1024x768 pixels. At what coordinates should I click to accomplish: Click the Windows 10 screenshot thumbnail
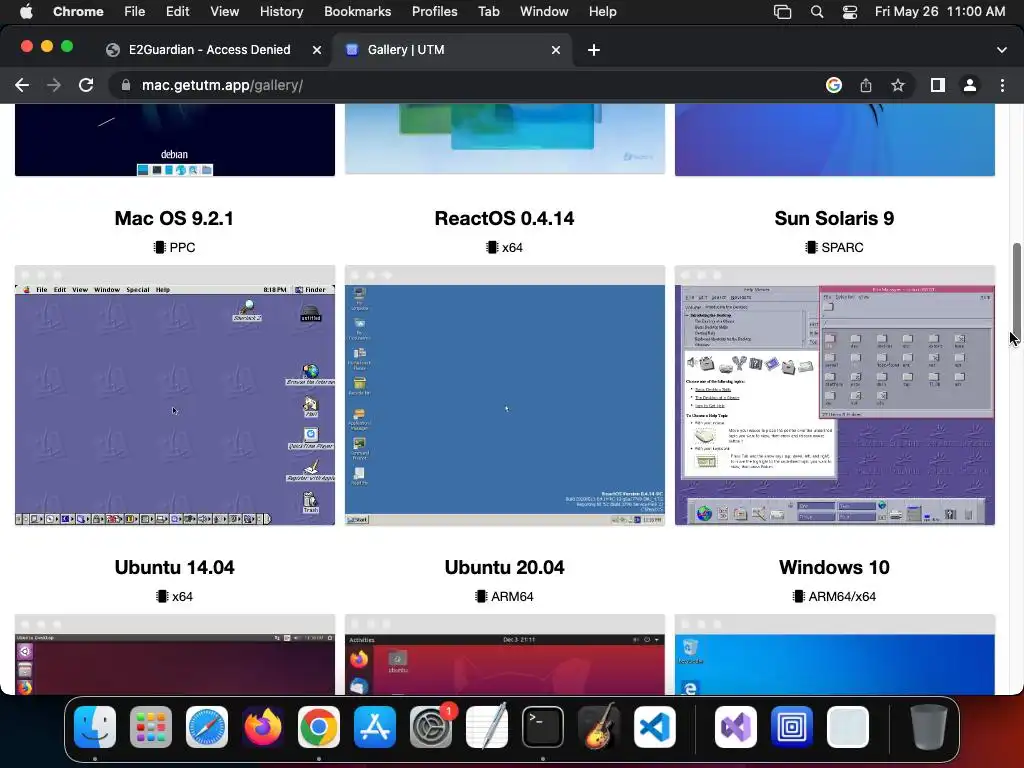(x=835, y=654)
